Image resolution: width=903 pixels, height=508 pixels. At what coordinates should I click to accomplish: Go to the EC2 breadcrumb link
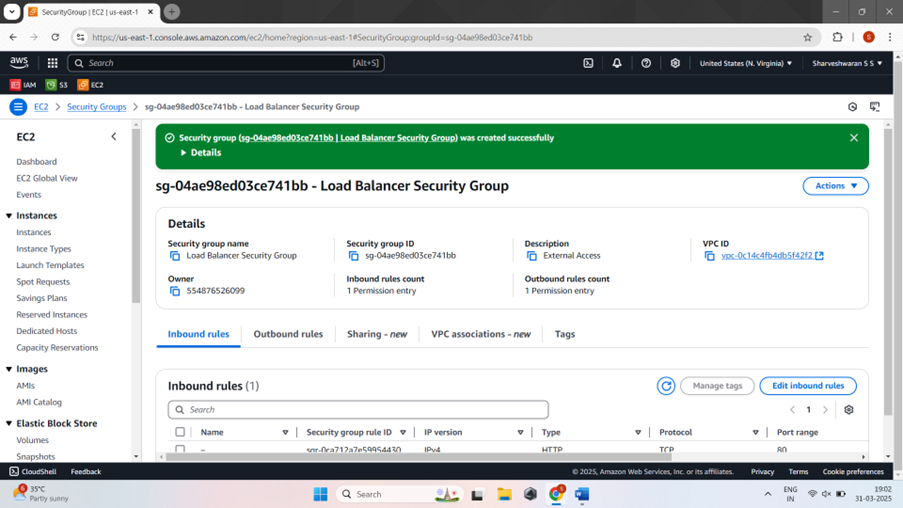coord(41,107)
